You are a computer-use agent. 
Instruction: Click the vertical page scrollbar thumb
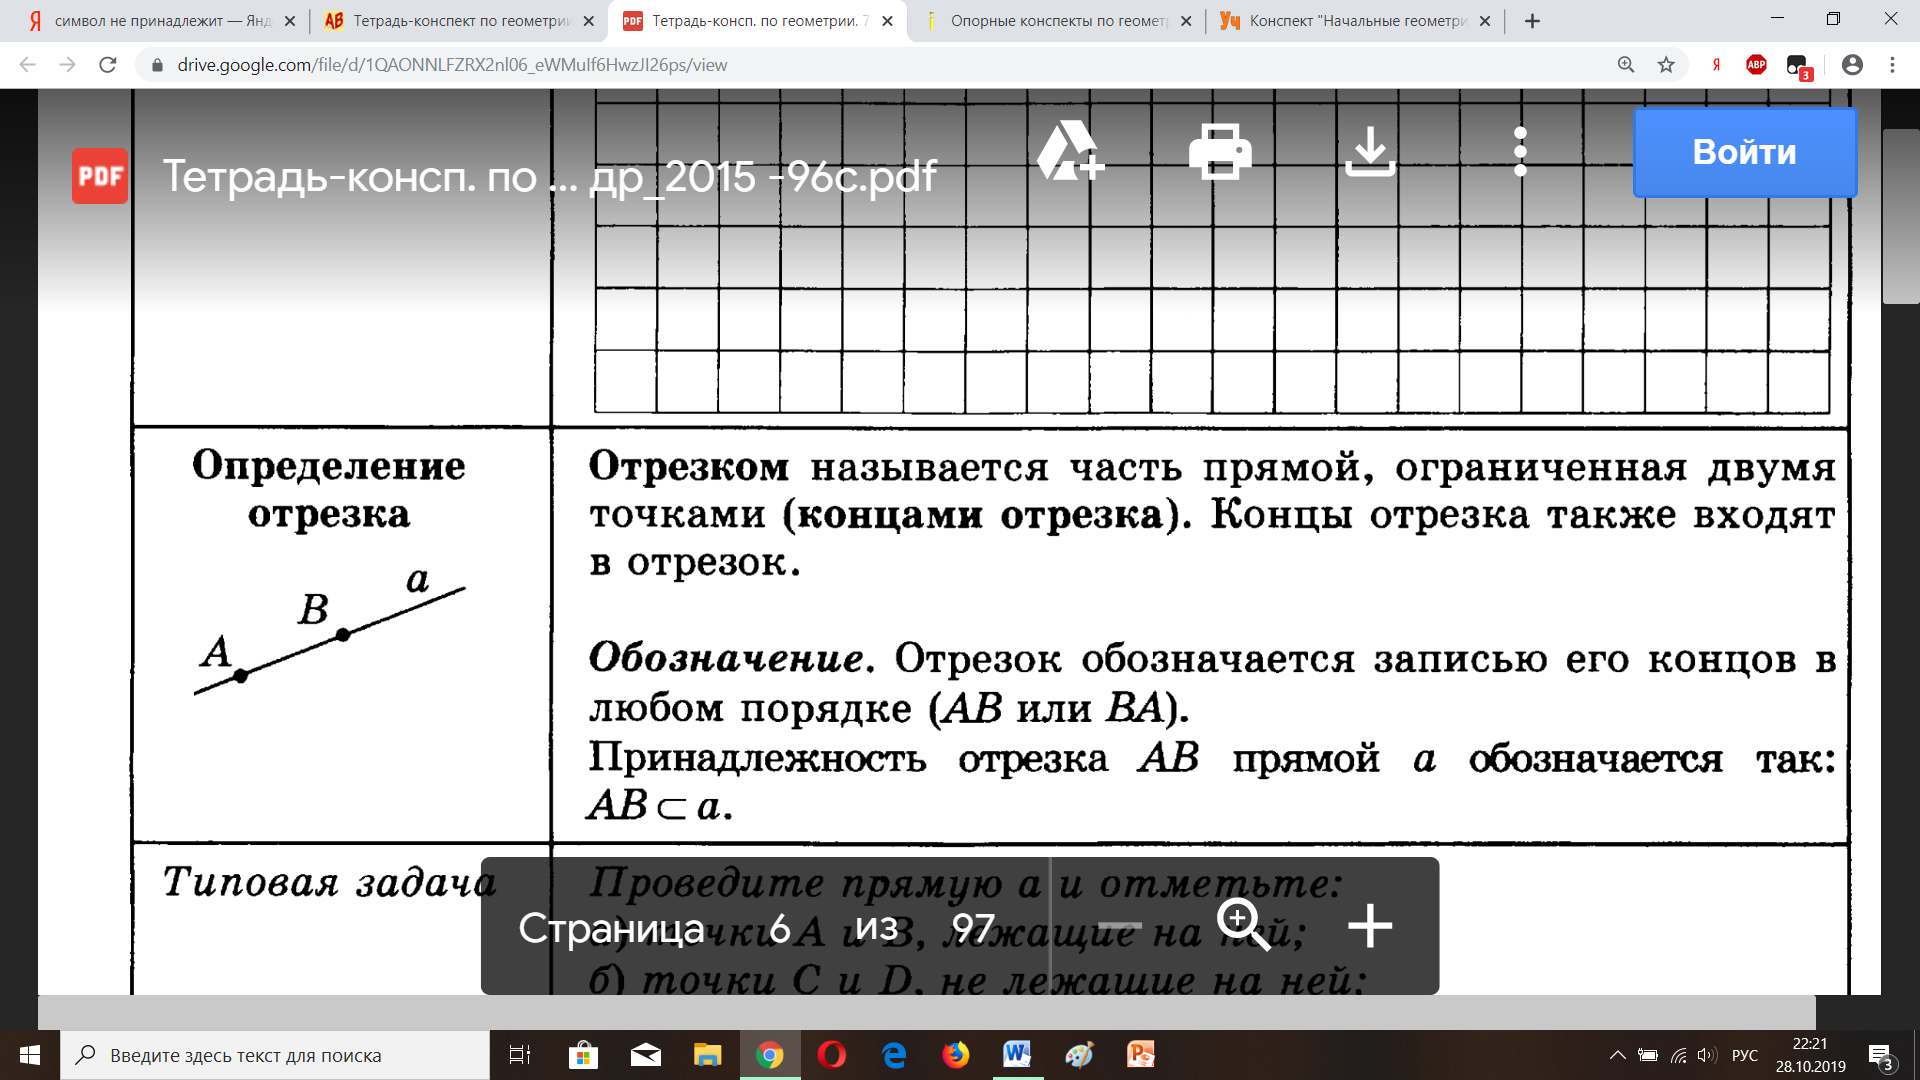coord(1900,215)
